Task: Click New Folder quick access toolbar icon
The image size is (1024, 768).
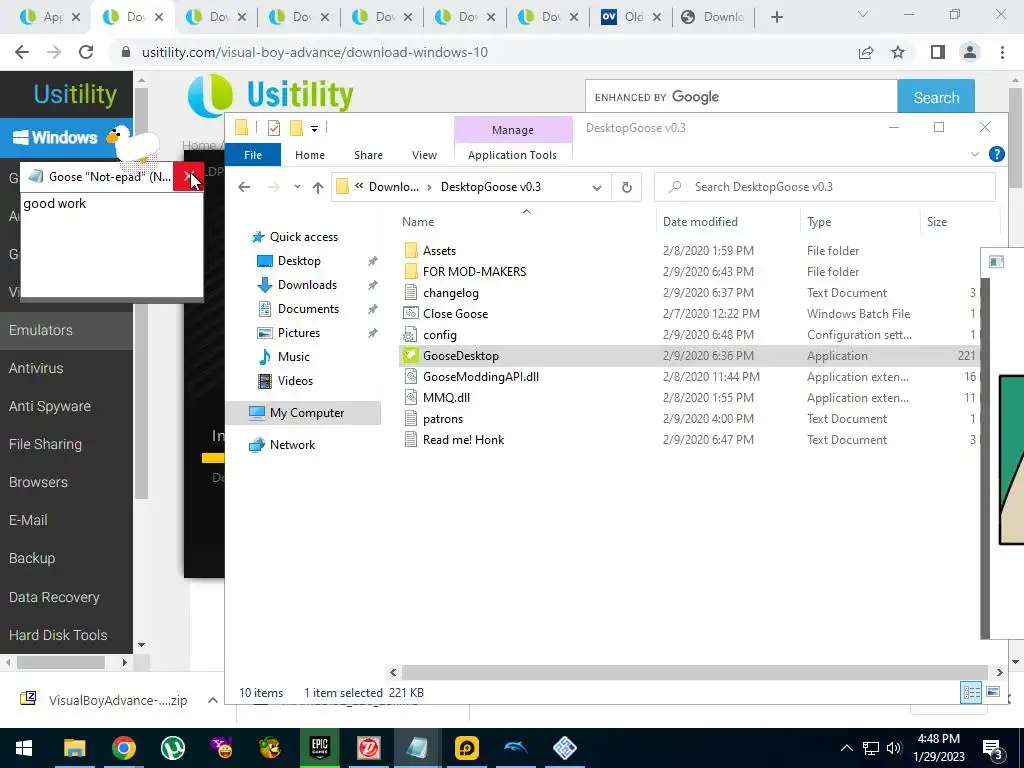Action: [296, 128]
